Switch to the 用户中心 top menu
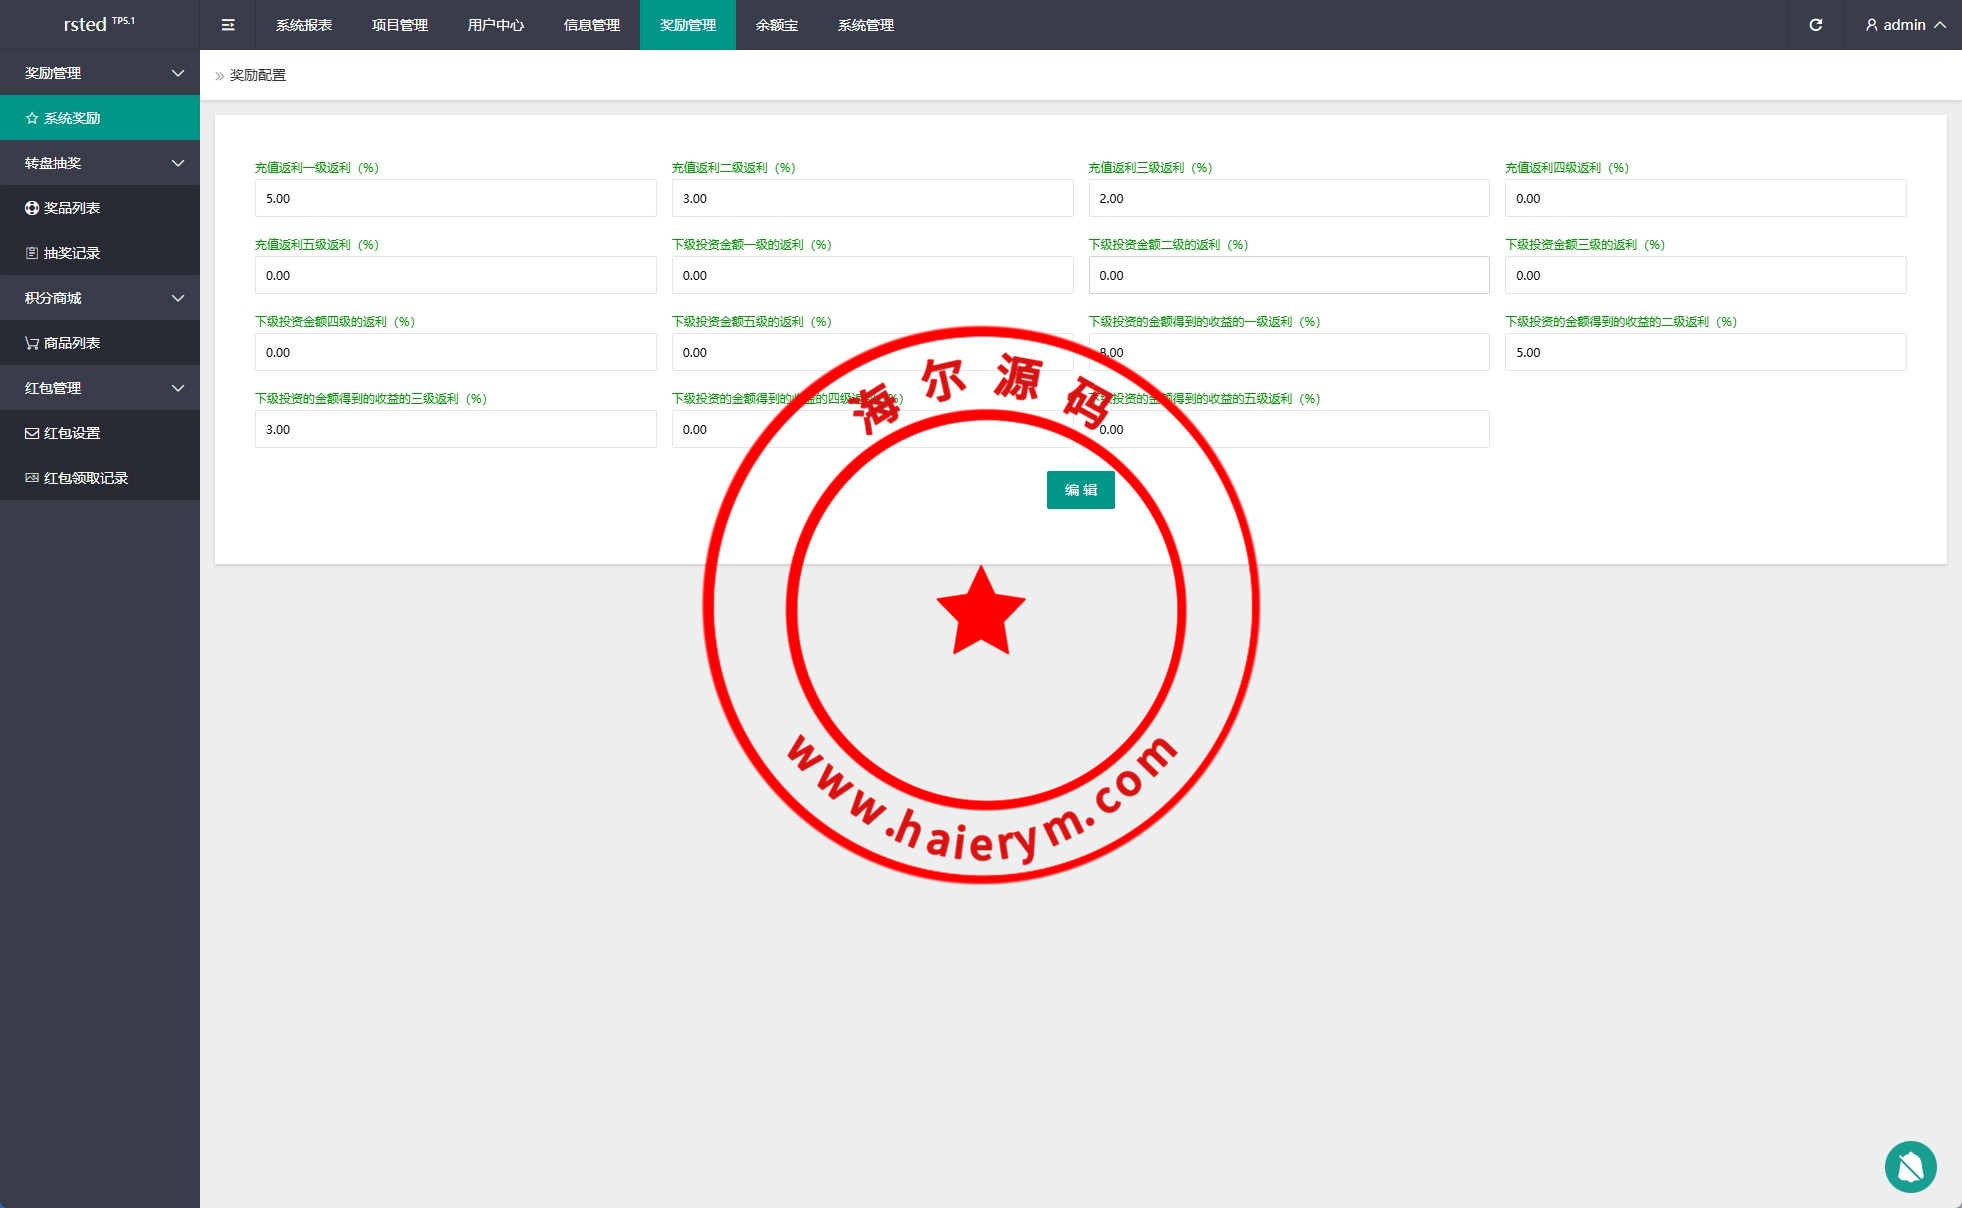 pyautogui.click(x=495, y=25)
